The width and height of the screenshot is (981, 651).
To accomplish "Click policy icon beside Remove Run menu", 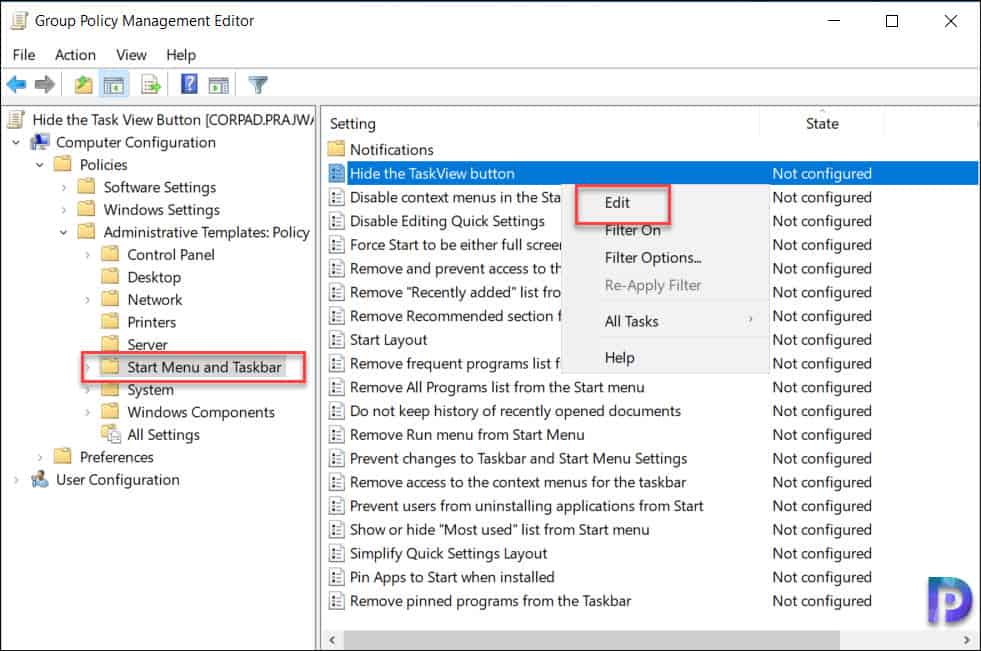I will point(337,435).
